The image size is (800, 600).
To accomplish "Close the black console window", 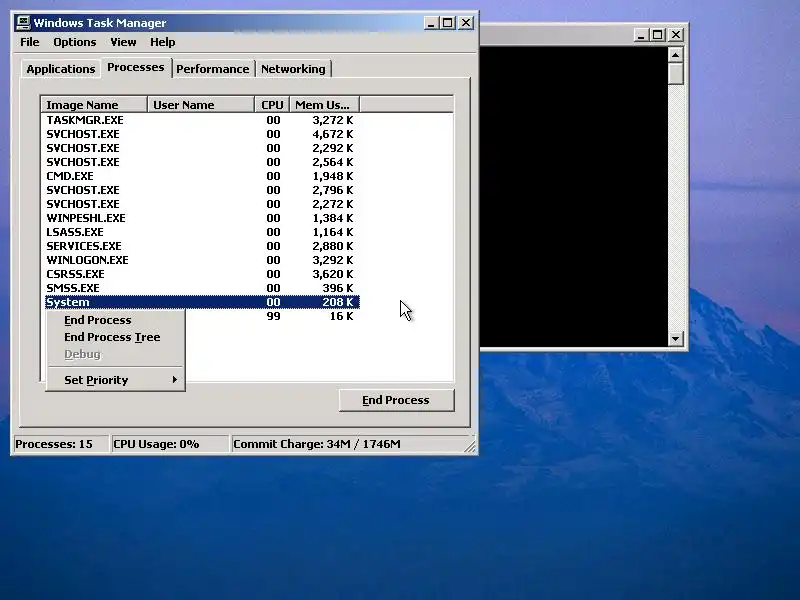I will click(676, 35).
